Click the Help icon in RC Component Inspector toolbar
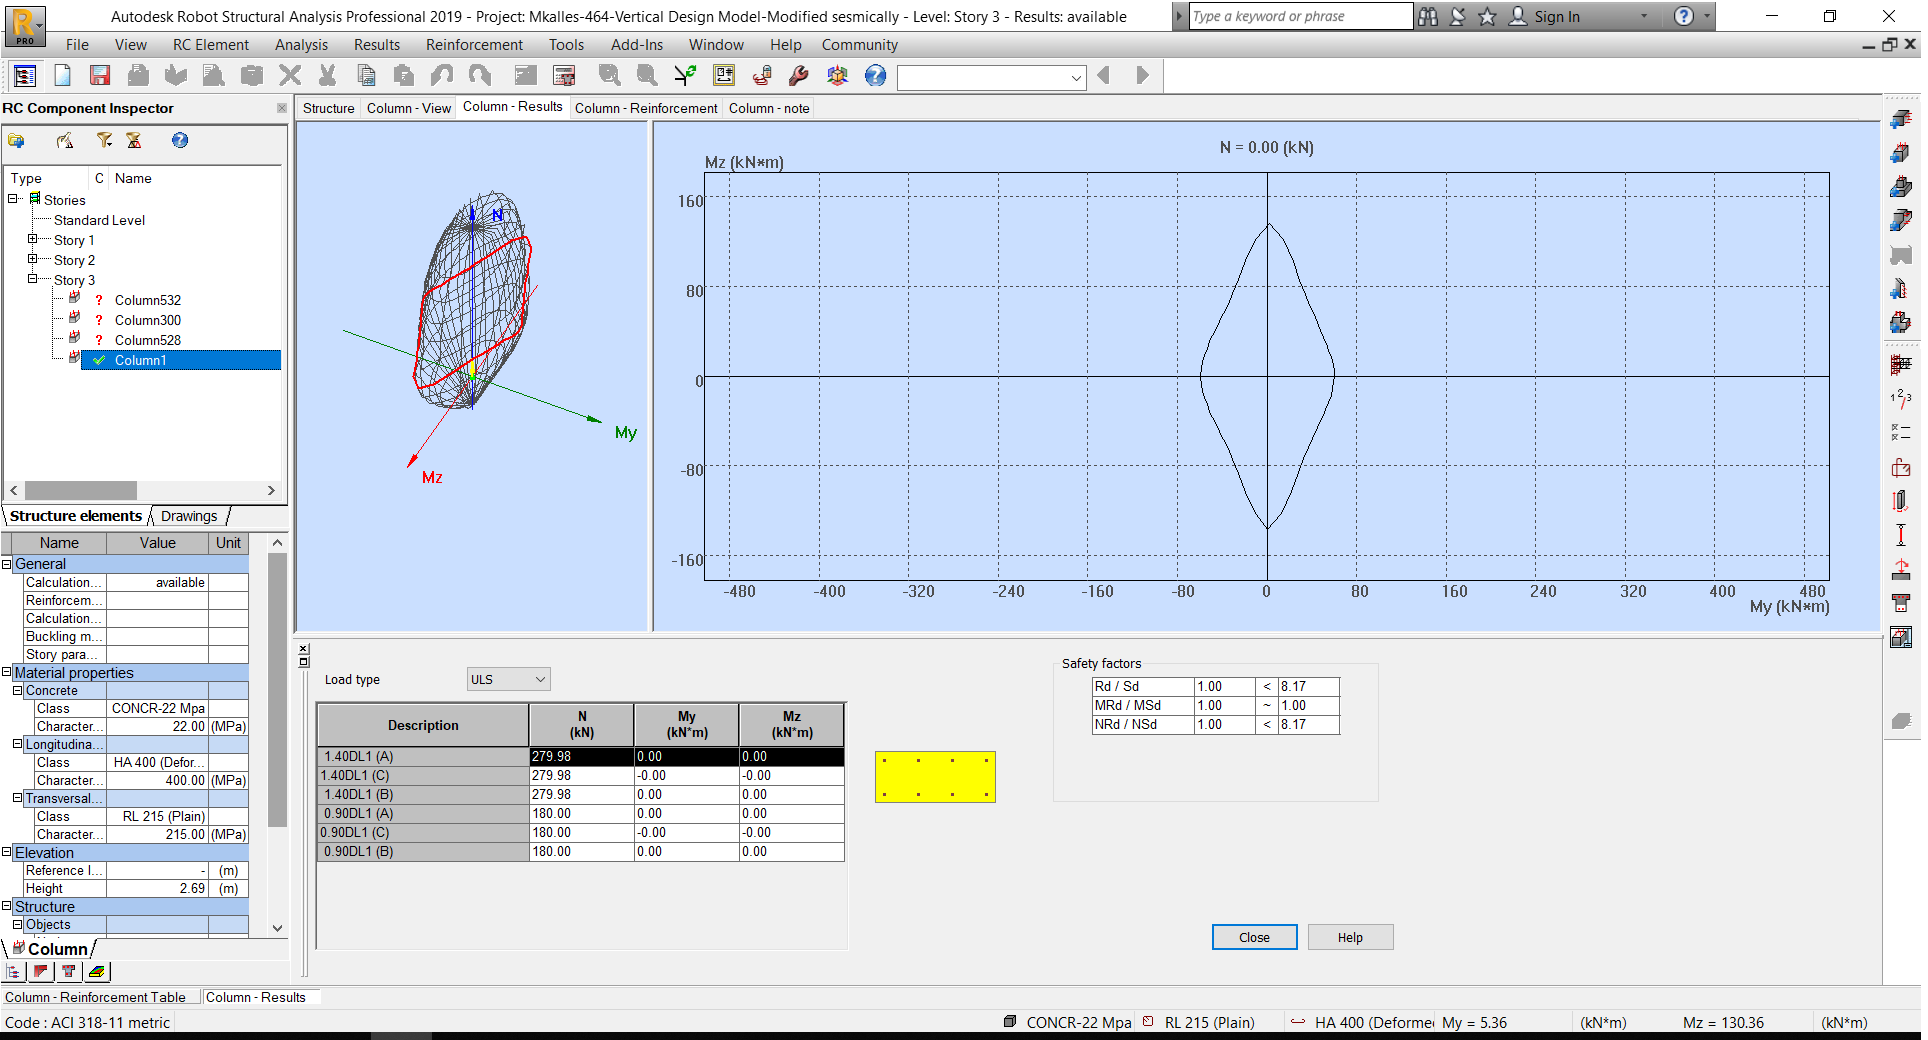1928x1040 pixels. (180, 141)
